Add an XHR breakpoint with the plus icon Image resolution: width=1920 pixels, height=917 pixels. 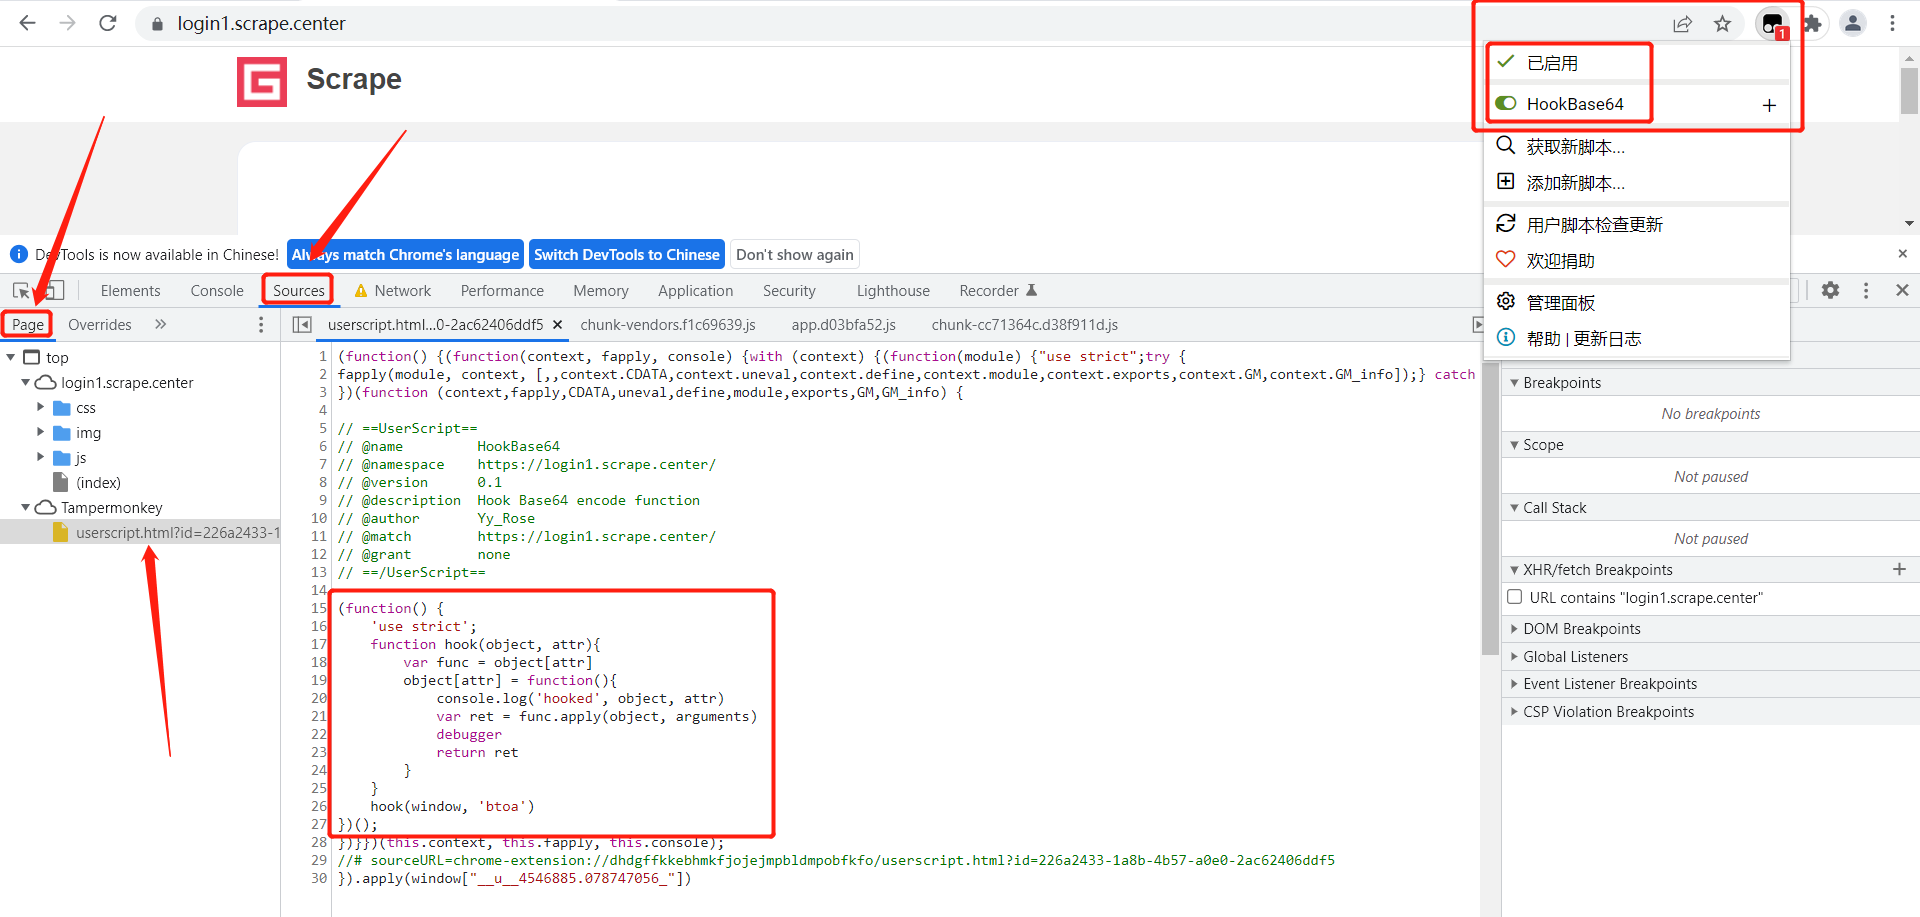(1900, 569)
